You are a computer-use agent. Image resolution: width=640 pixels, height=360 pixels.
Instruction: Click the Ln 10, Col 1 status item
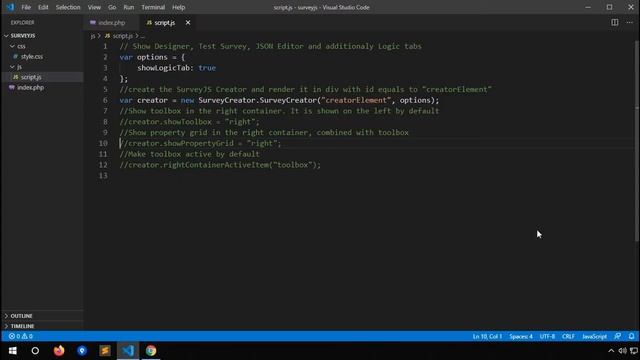tap(487, 336)
